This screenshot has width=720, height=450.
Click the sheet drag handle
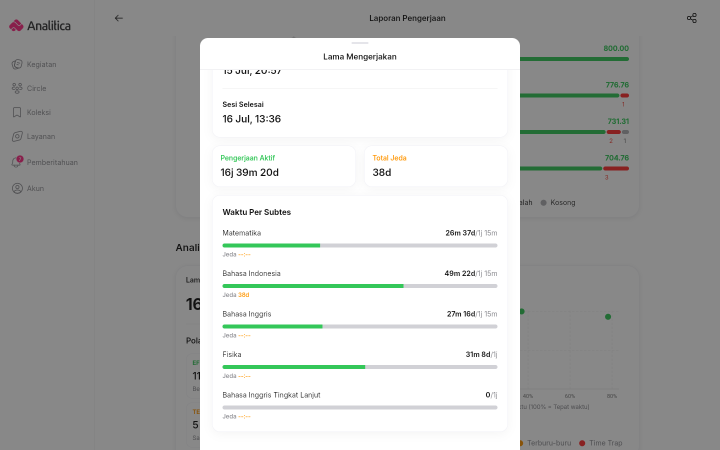[x=360, y=43]
